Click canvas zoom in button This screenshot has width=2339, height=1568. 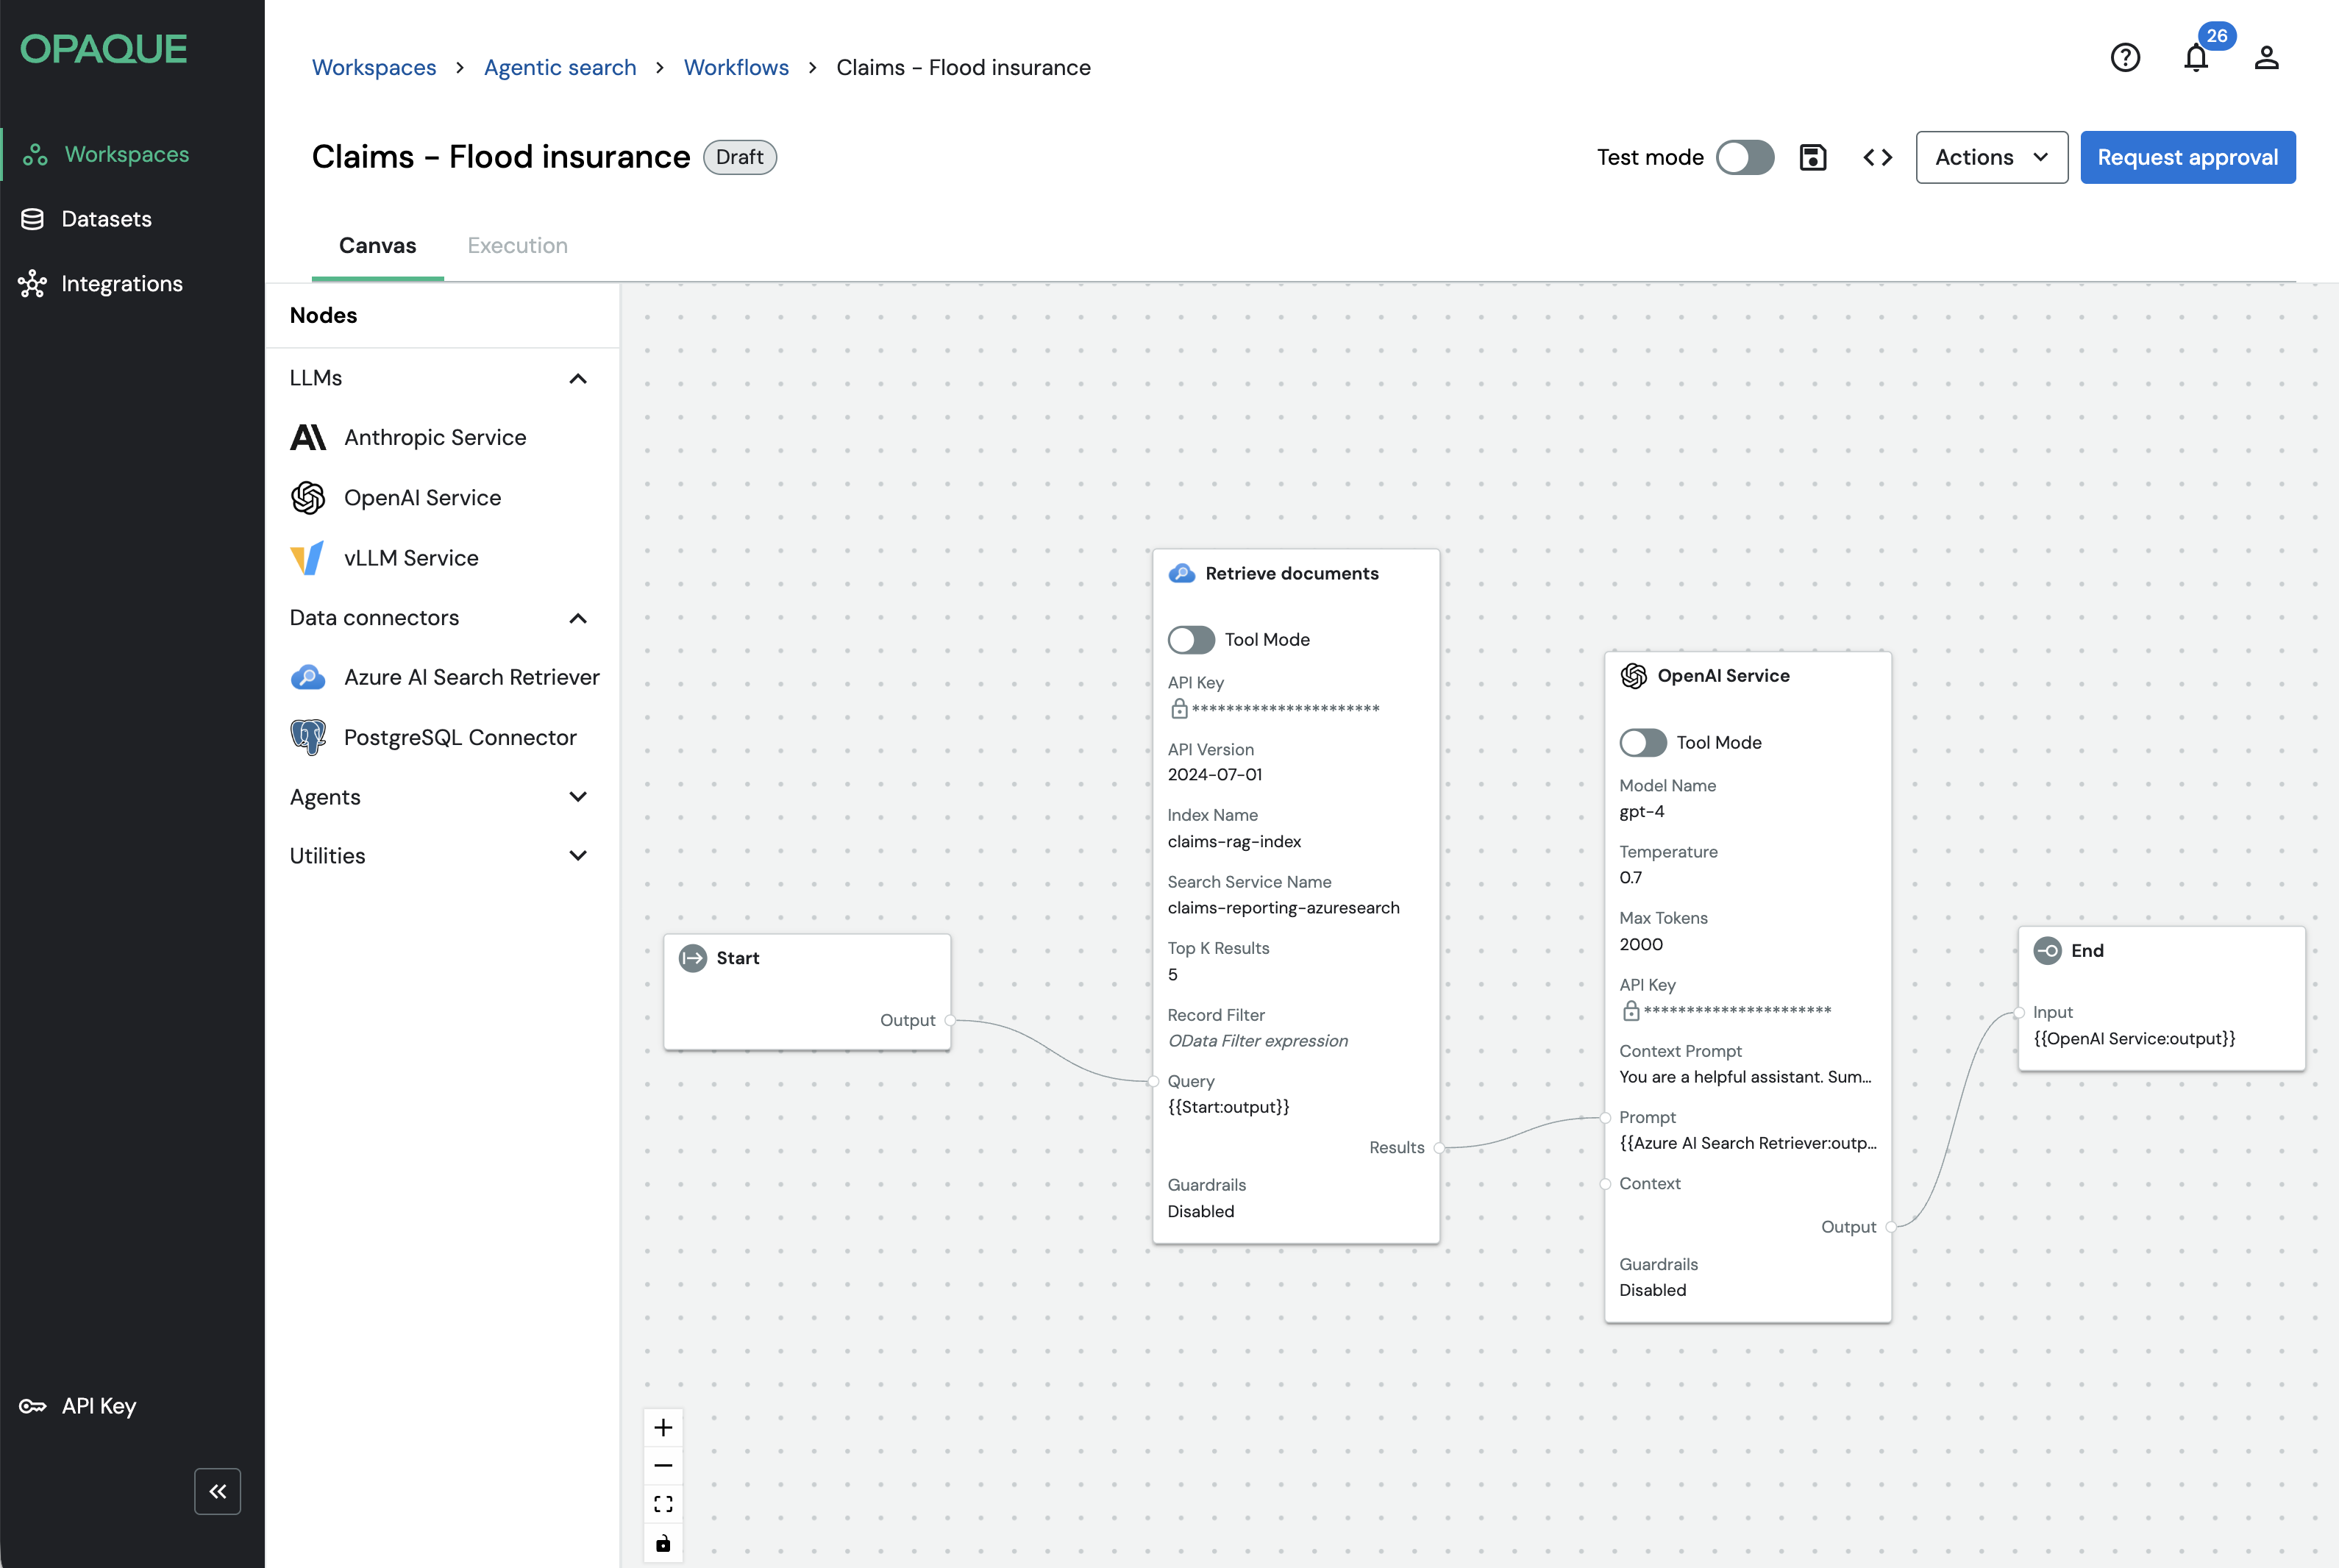[x=663, y=1427]
